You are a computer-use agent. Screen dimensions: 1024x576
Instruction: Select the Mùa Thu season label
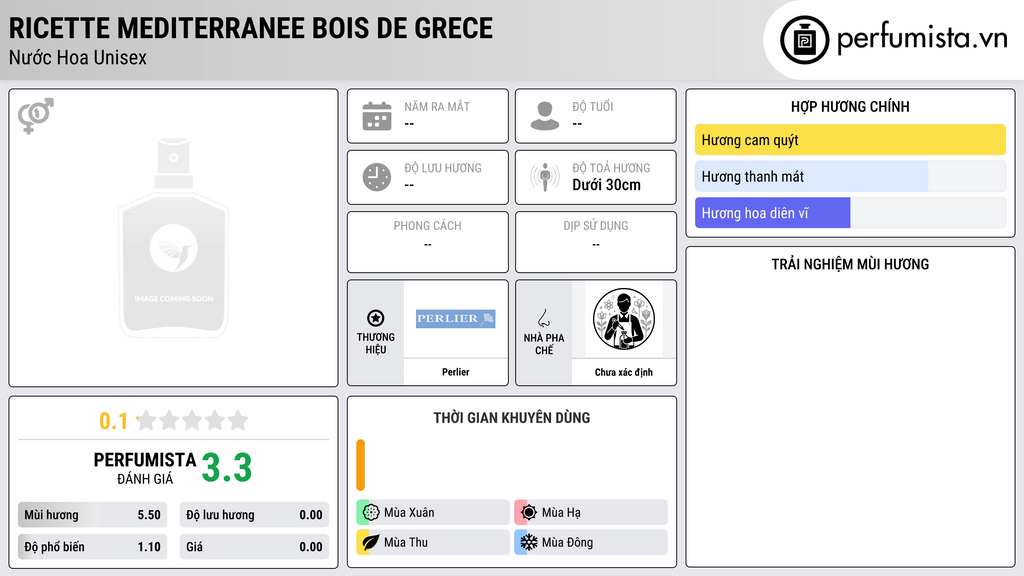pyautogui.click(x=406, y=542)
